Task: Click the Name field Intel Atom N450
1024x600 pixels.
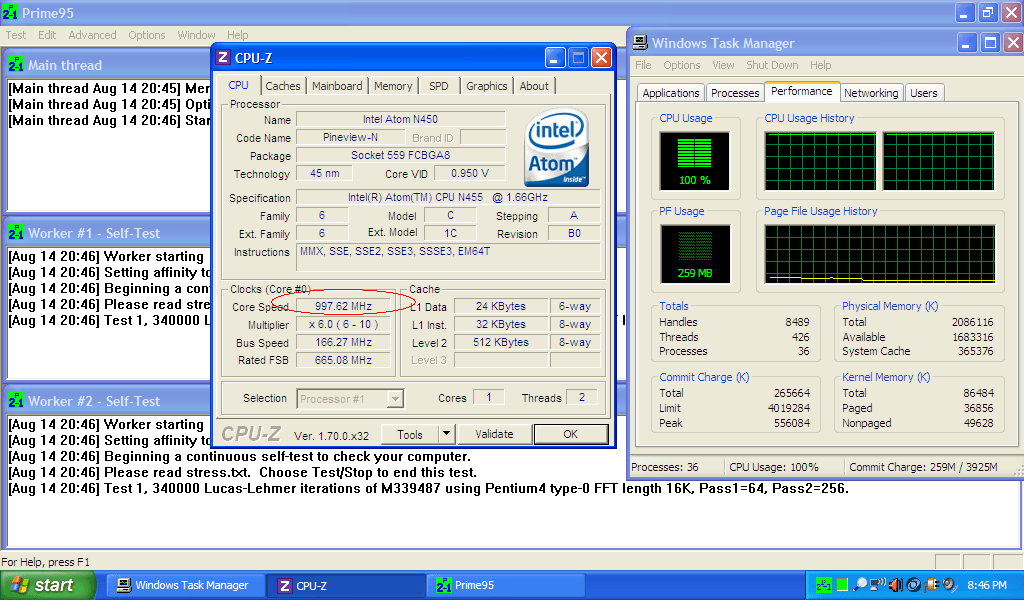Action: click(x=400, y=119)
